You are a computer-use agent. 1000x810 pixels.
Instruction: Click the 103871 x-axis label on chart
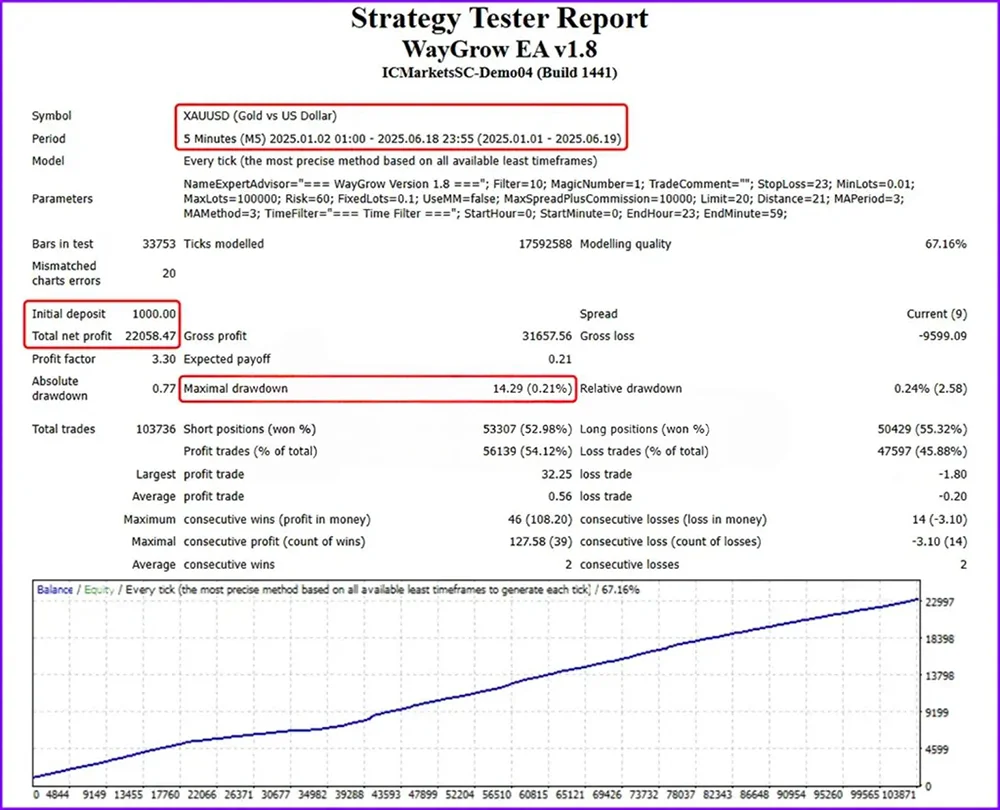pos(899,795)
